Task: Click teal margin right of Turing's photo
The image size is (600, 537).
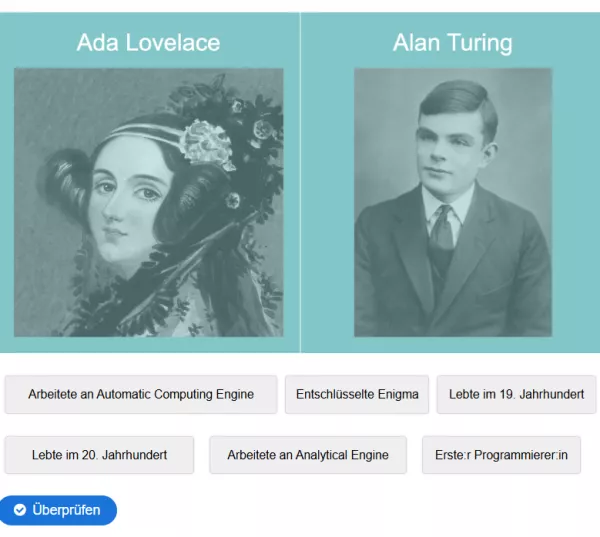Action: [575, 200]
